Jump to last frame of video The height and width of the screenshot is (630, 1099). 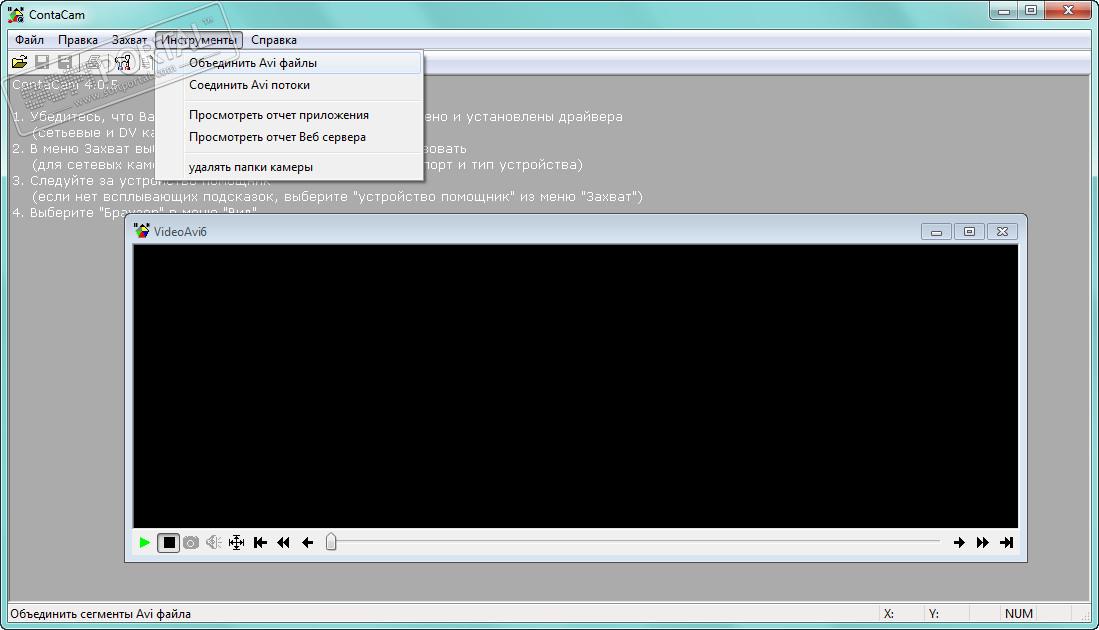tap(1006, 542)
